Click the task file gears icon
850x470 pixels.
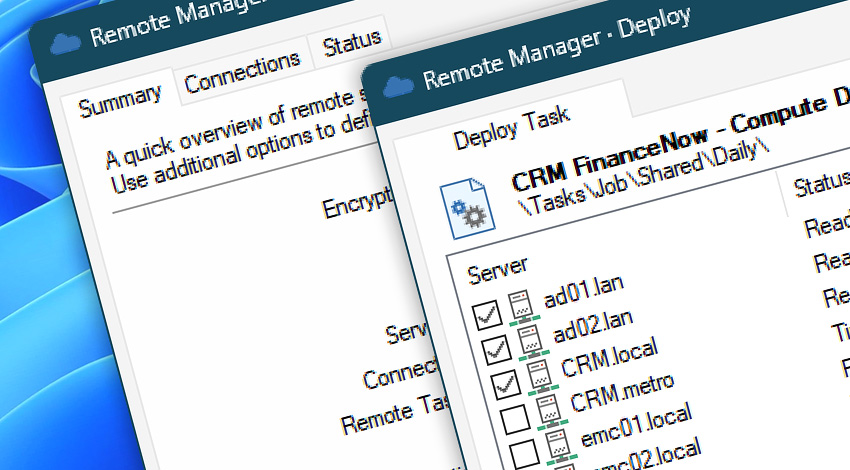pyautogui.click(x=467, y=209)
